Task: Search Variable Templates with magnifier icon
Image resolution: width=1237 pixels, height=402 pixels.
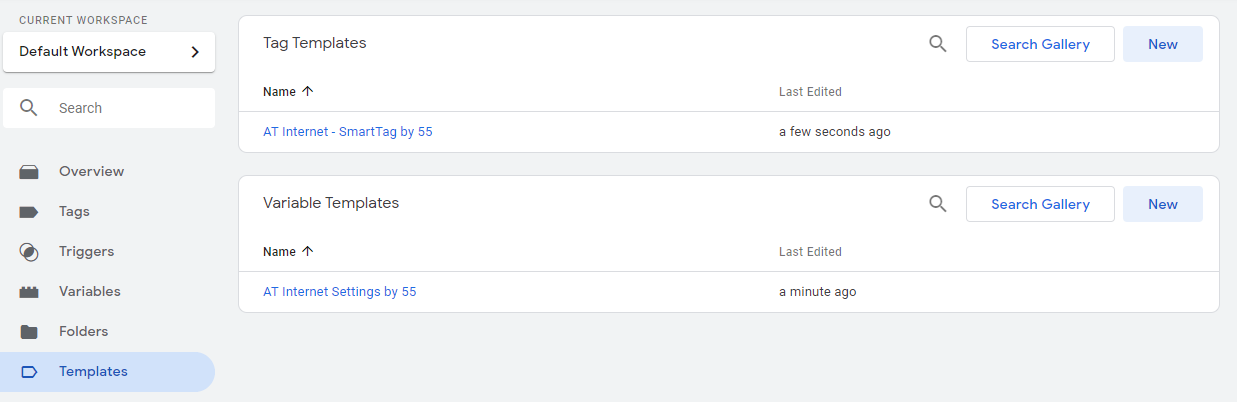Action: (938, 204)
